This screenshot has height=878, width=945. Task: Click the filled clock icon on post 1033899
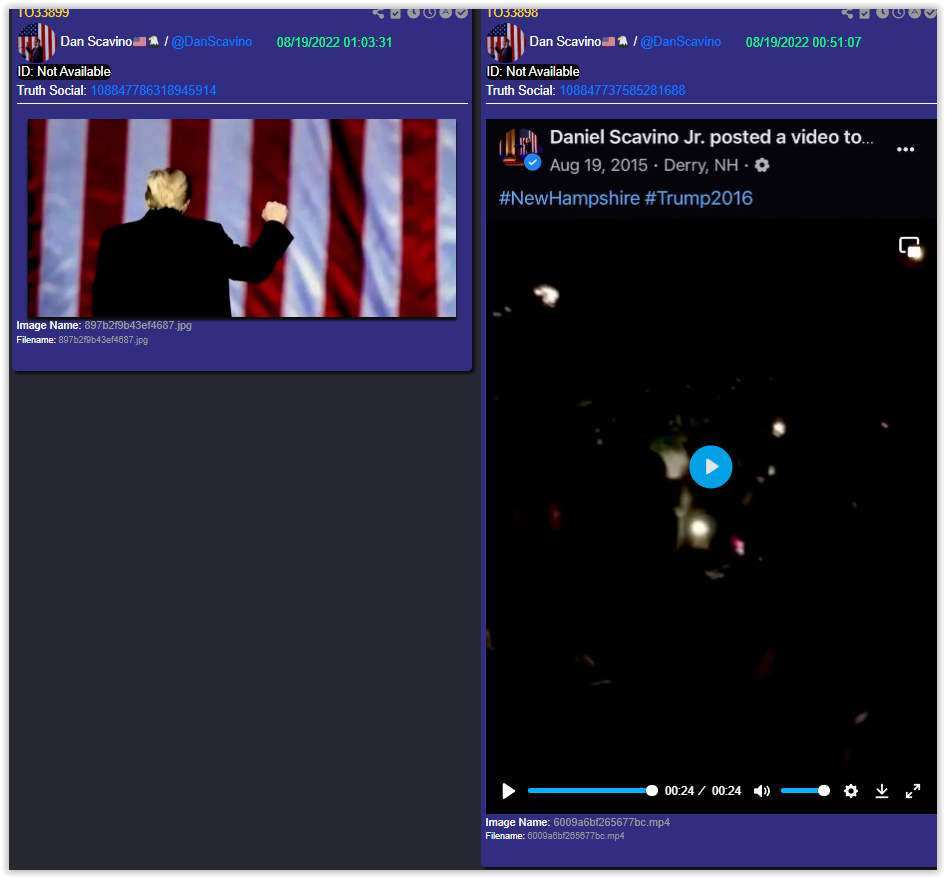tap(413, 13)
